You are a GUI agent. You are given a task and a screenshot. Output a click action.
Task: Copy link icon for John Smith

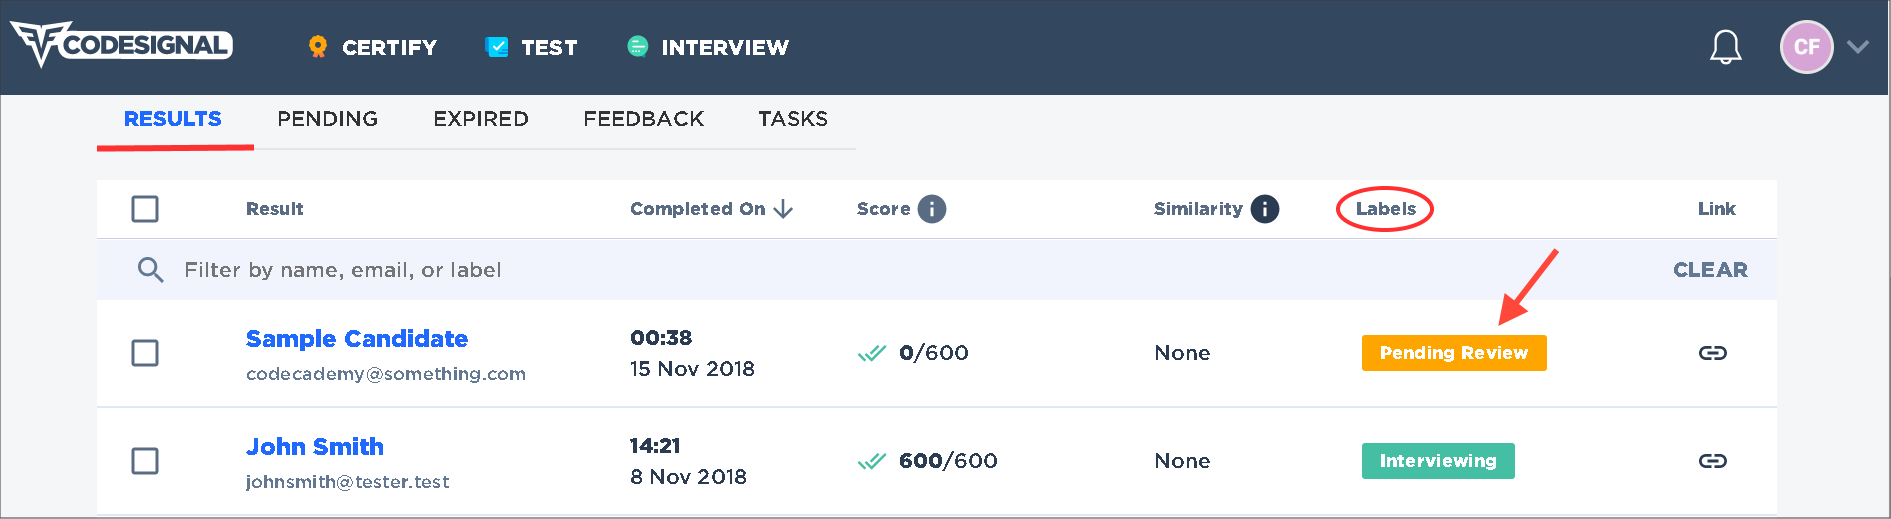tap(1713, 461)
